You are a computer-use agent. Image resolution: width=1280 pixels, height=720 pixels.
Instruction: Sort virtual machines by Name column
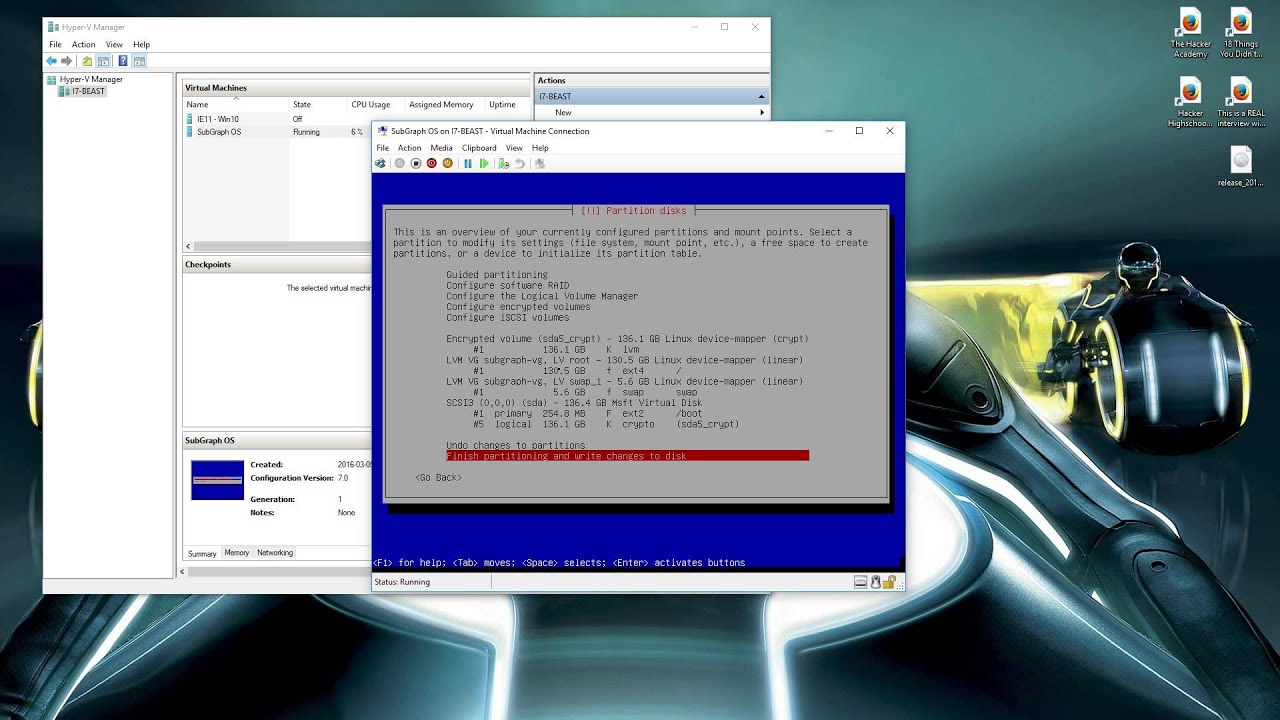tap(236, 104)
